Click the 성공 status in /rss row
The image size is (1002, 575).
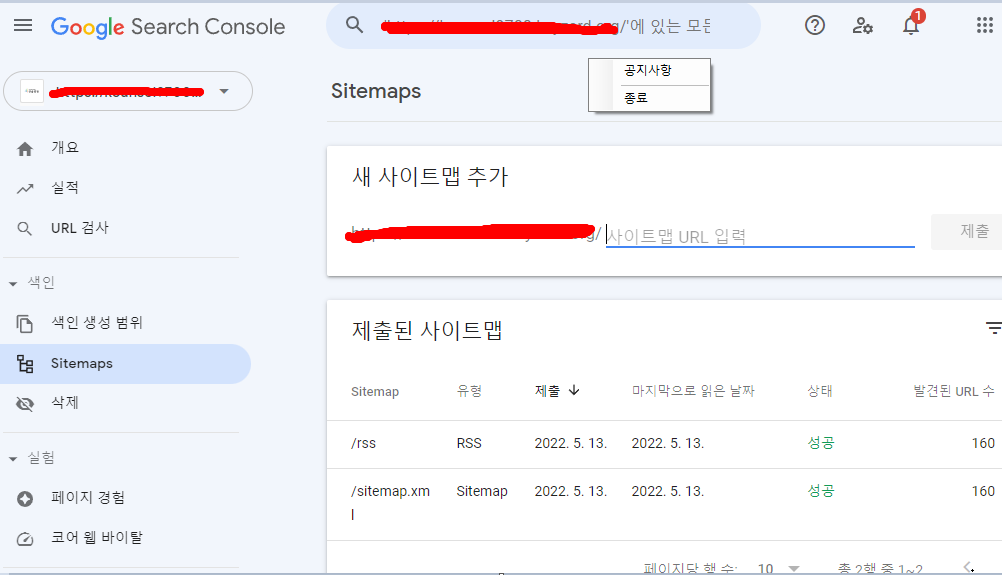[821, 443]
